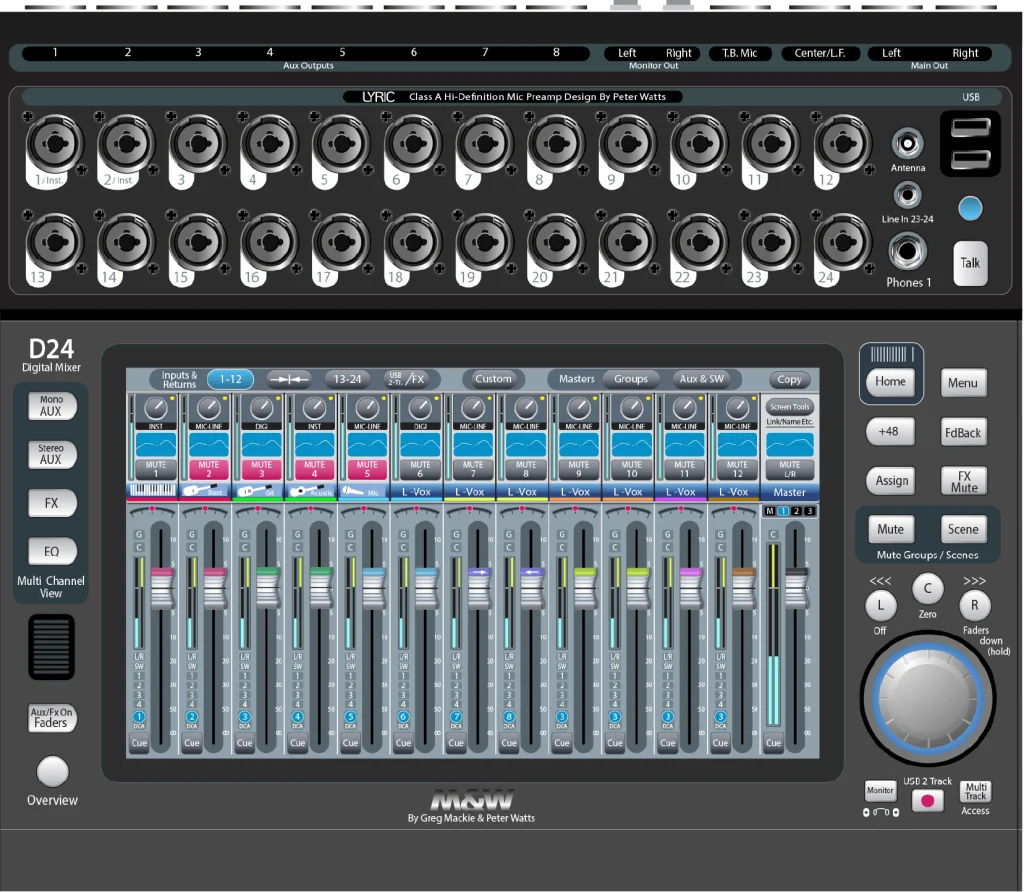Toggle +48 phantom power button
Screen dimensions: 1024x892
pos(888,432)
